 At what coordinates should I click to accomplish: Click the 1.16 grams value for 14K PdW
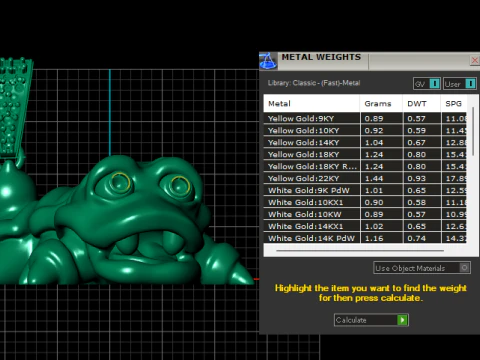tap(374, 238)
